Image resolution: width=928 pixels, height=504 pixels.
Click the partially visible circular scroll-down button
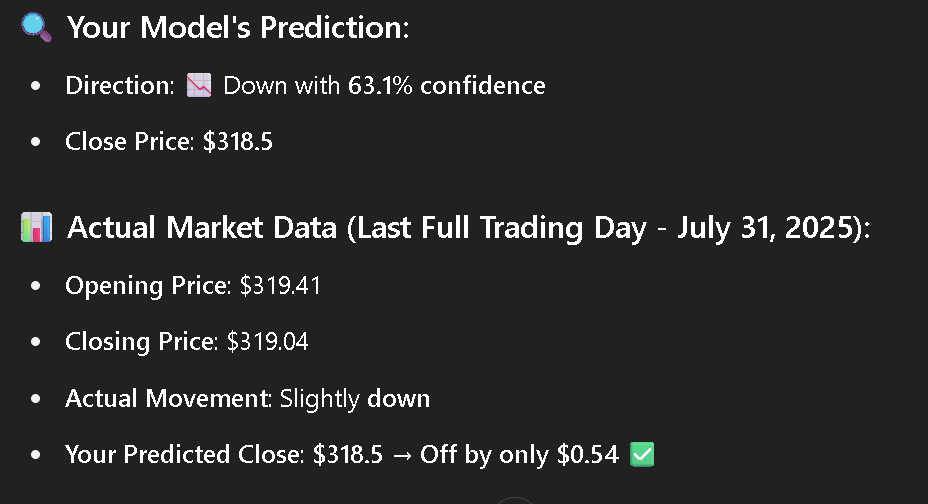tap(514, 500)
